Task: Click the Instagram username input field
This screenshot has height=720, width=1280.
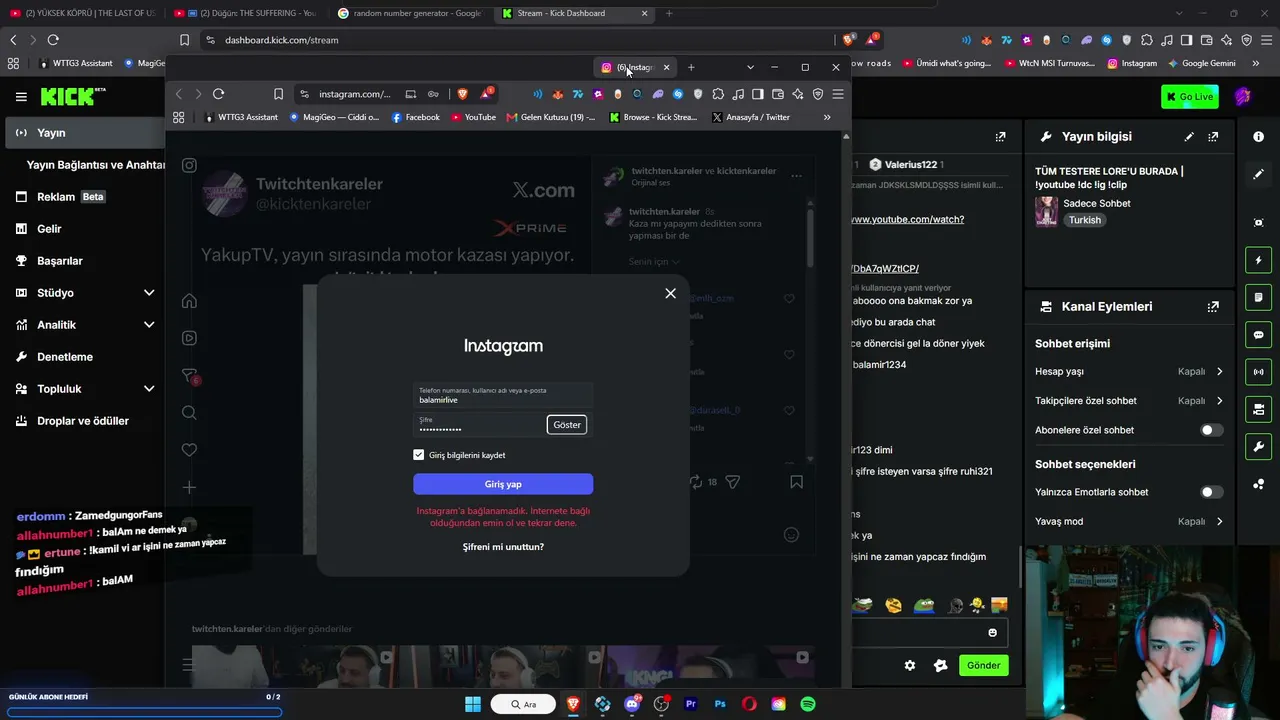Action: click(503, 395)
